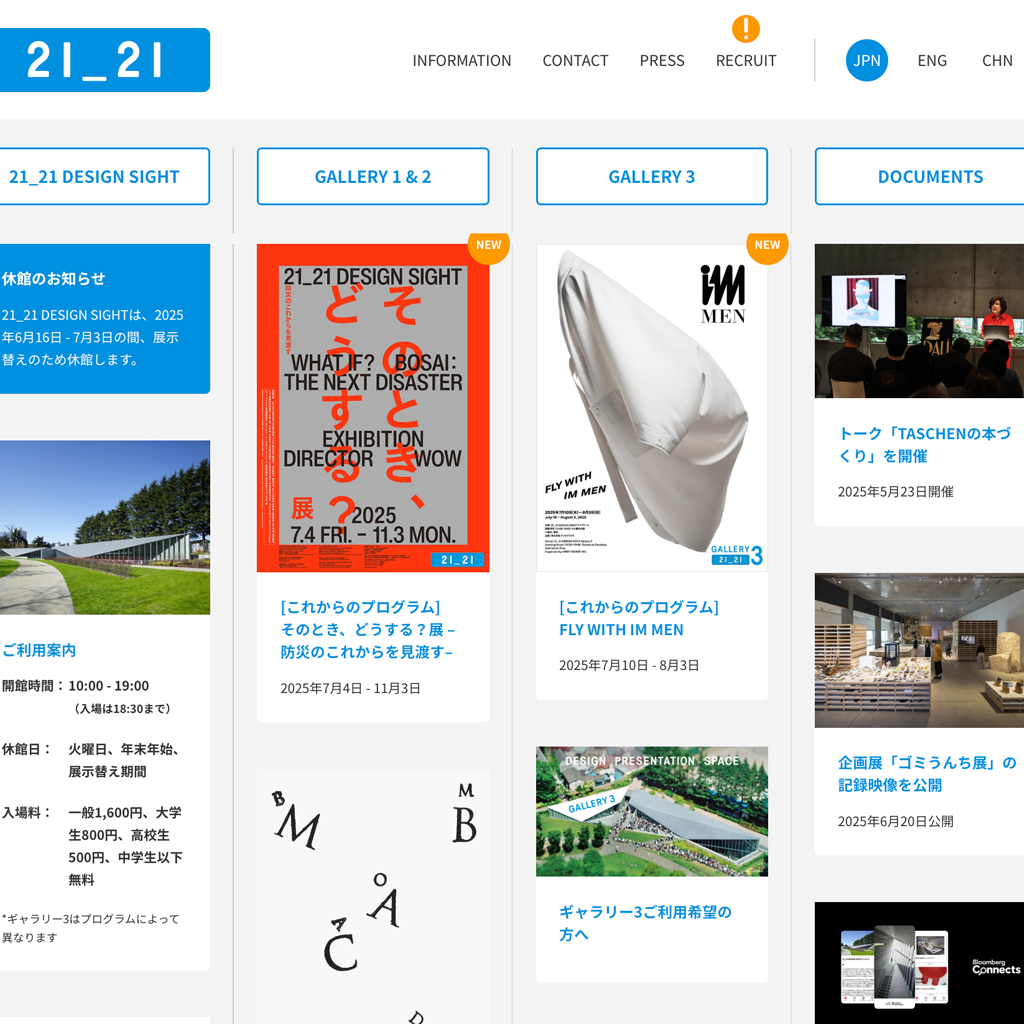Image resolution: width=1024 pixels, height=1024 pixels.
Task: Switch language to ENG
Action: click(x=932, y=61)
